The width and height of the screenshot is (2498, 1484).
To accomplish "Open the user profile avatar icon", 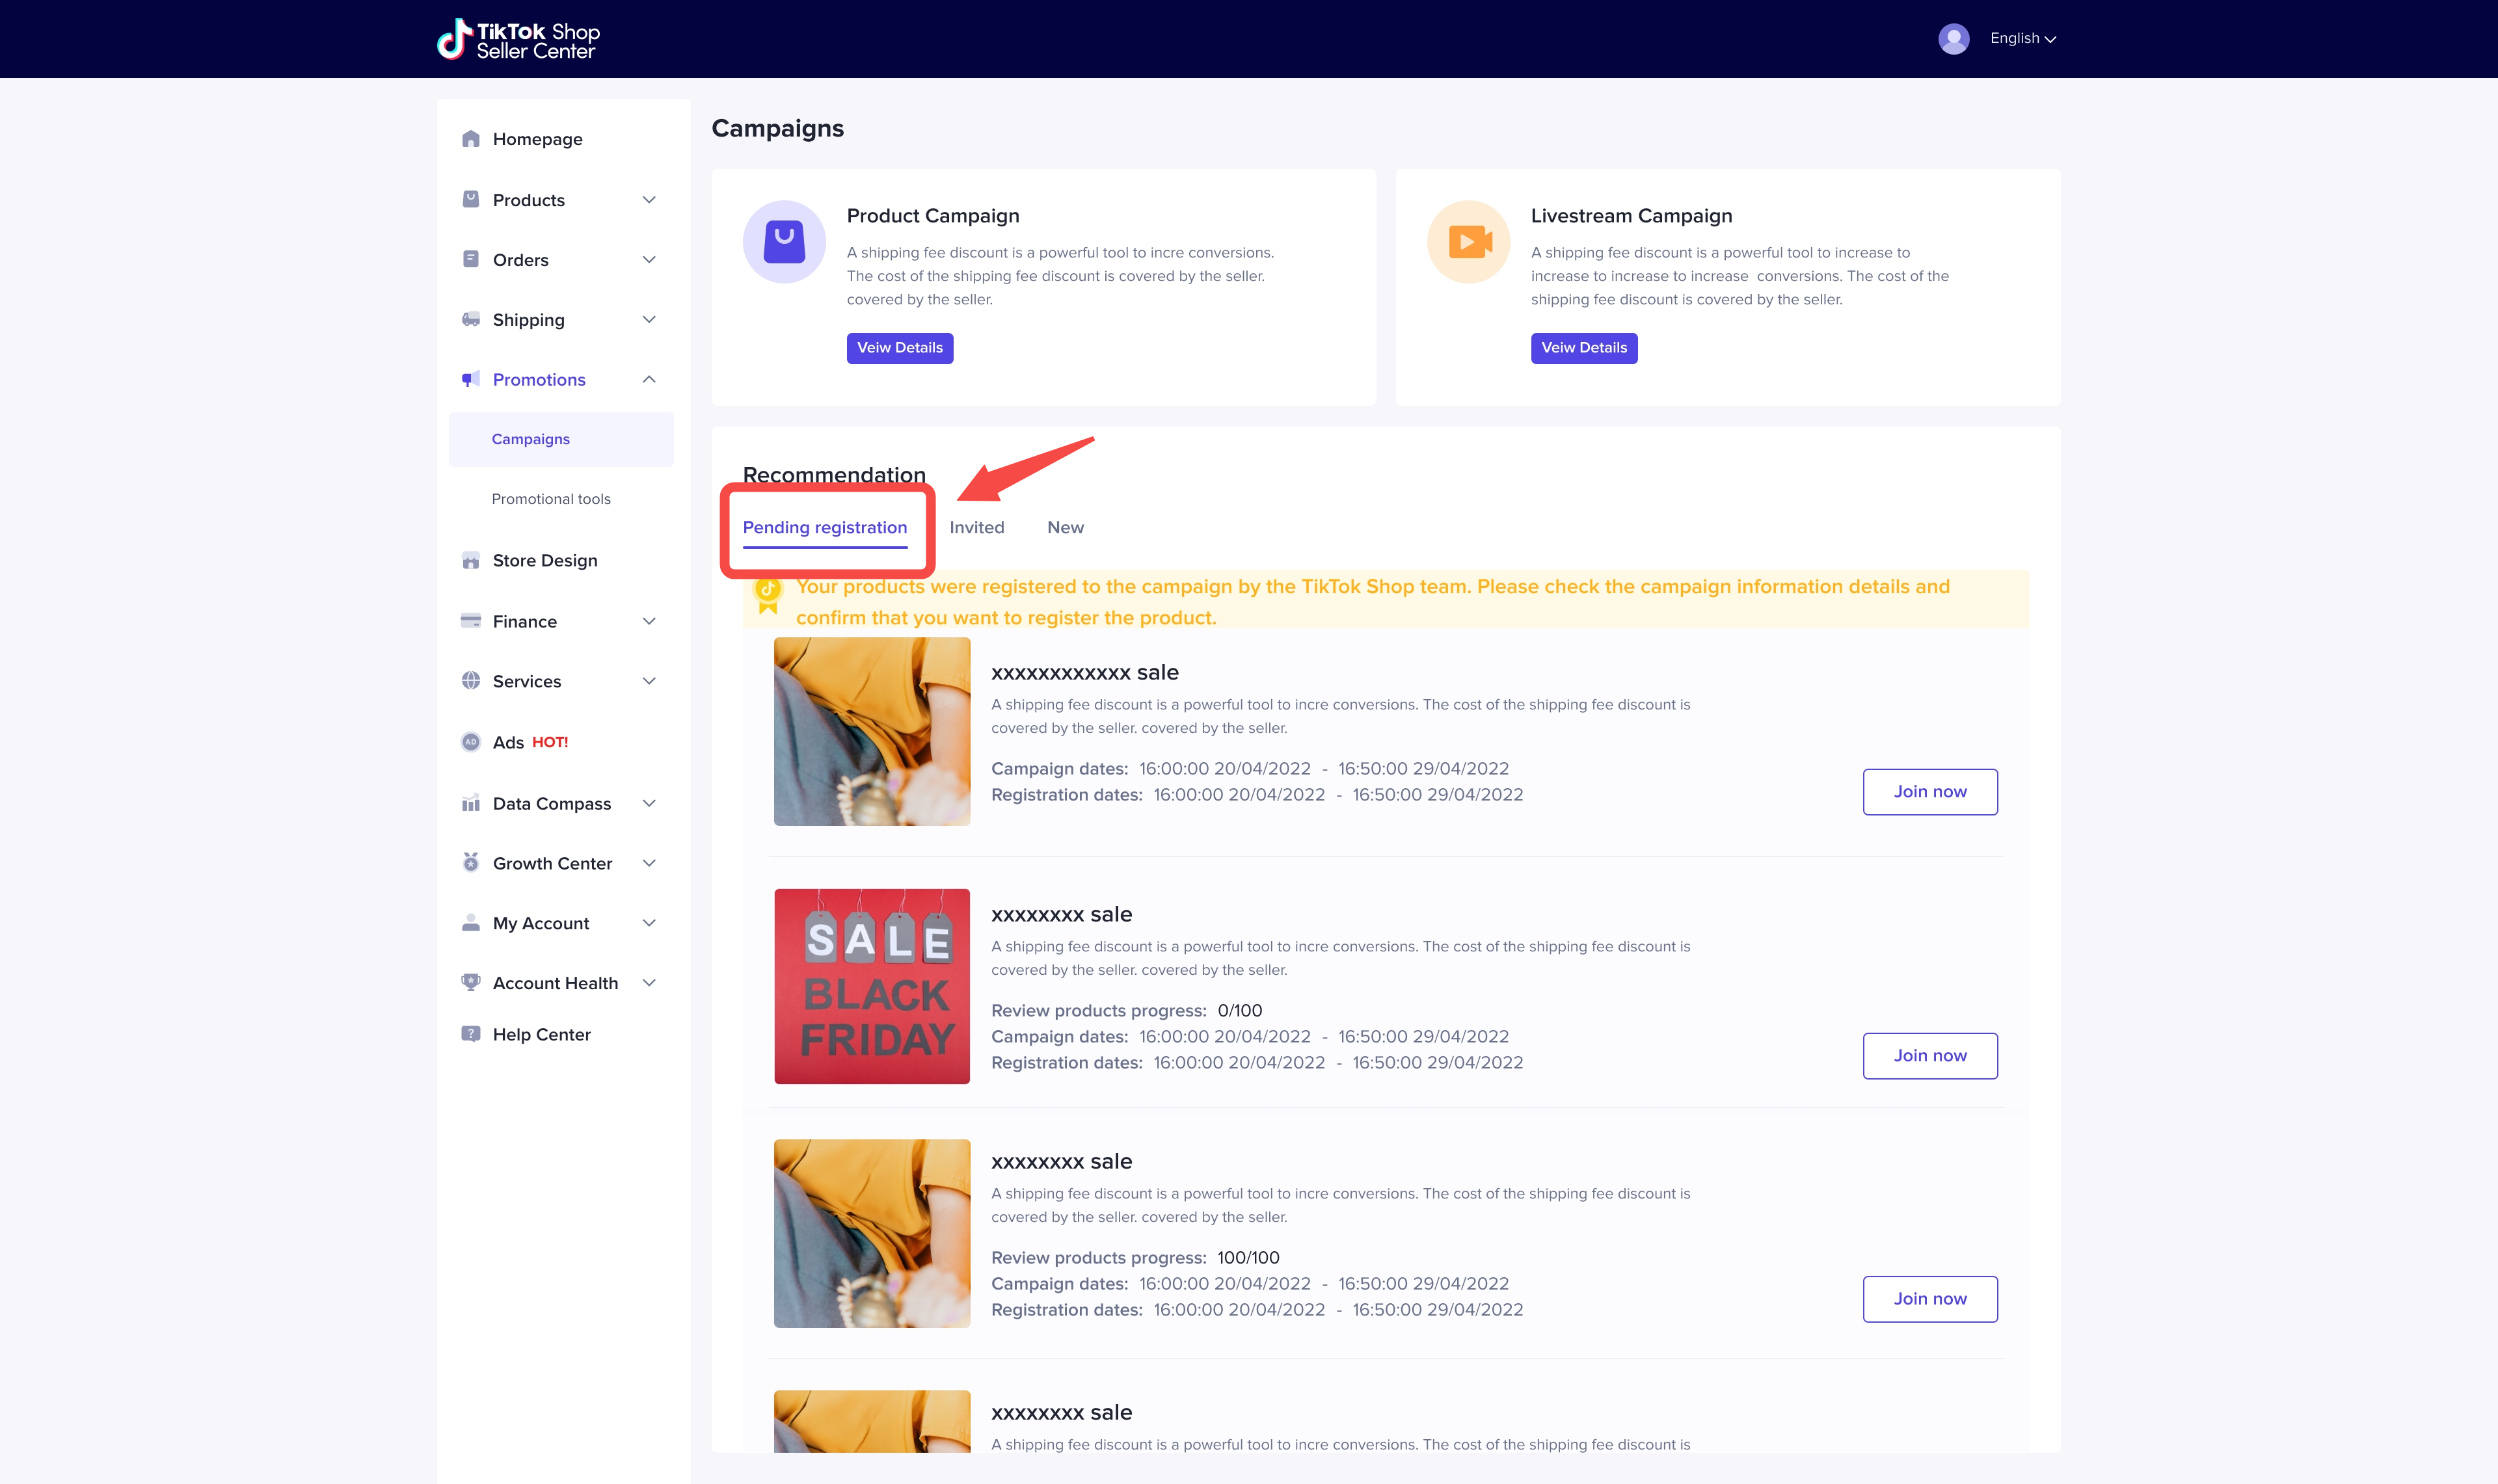I will [x=1953, y=39].
